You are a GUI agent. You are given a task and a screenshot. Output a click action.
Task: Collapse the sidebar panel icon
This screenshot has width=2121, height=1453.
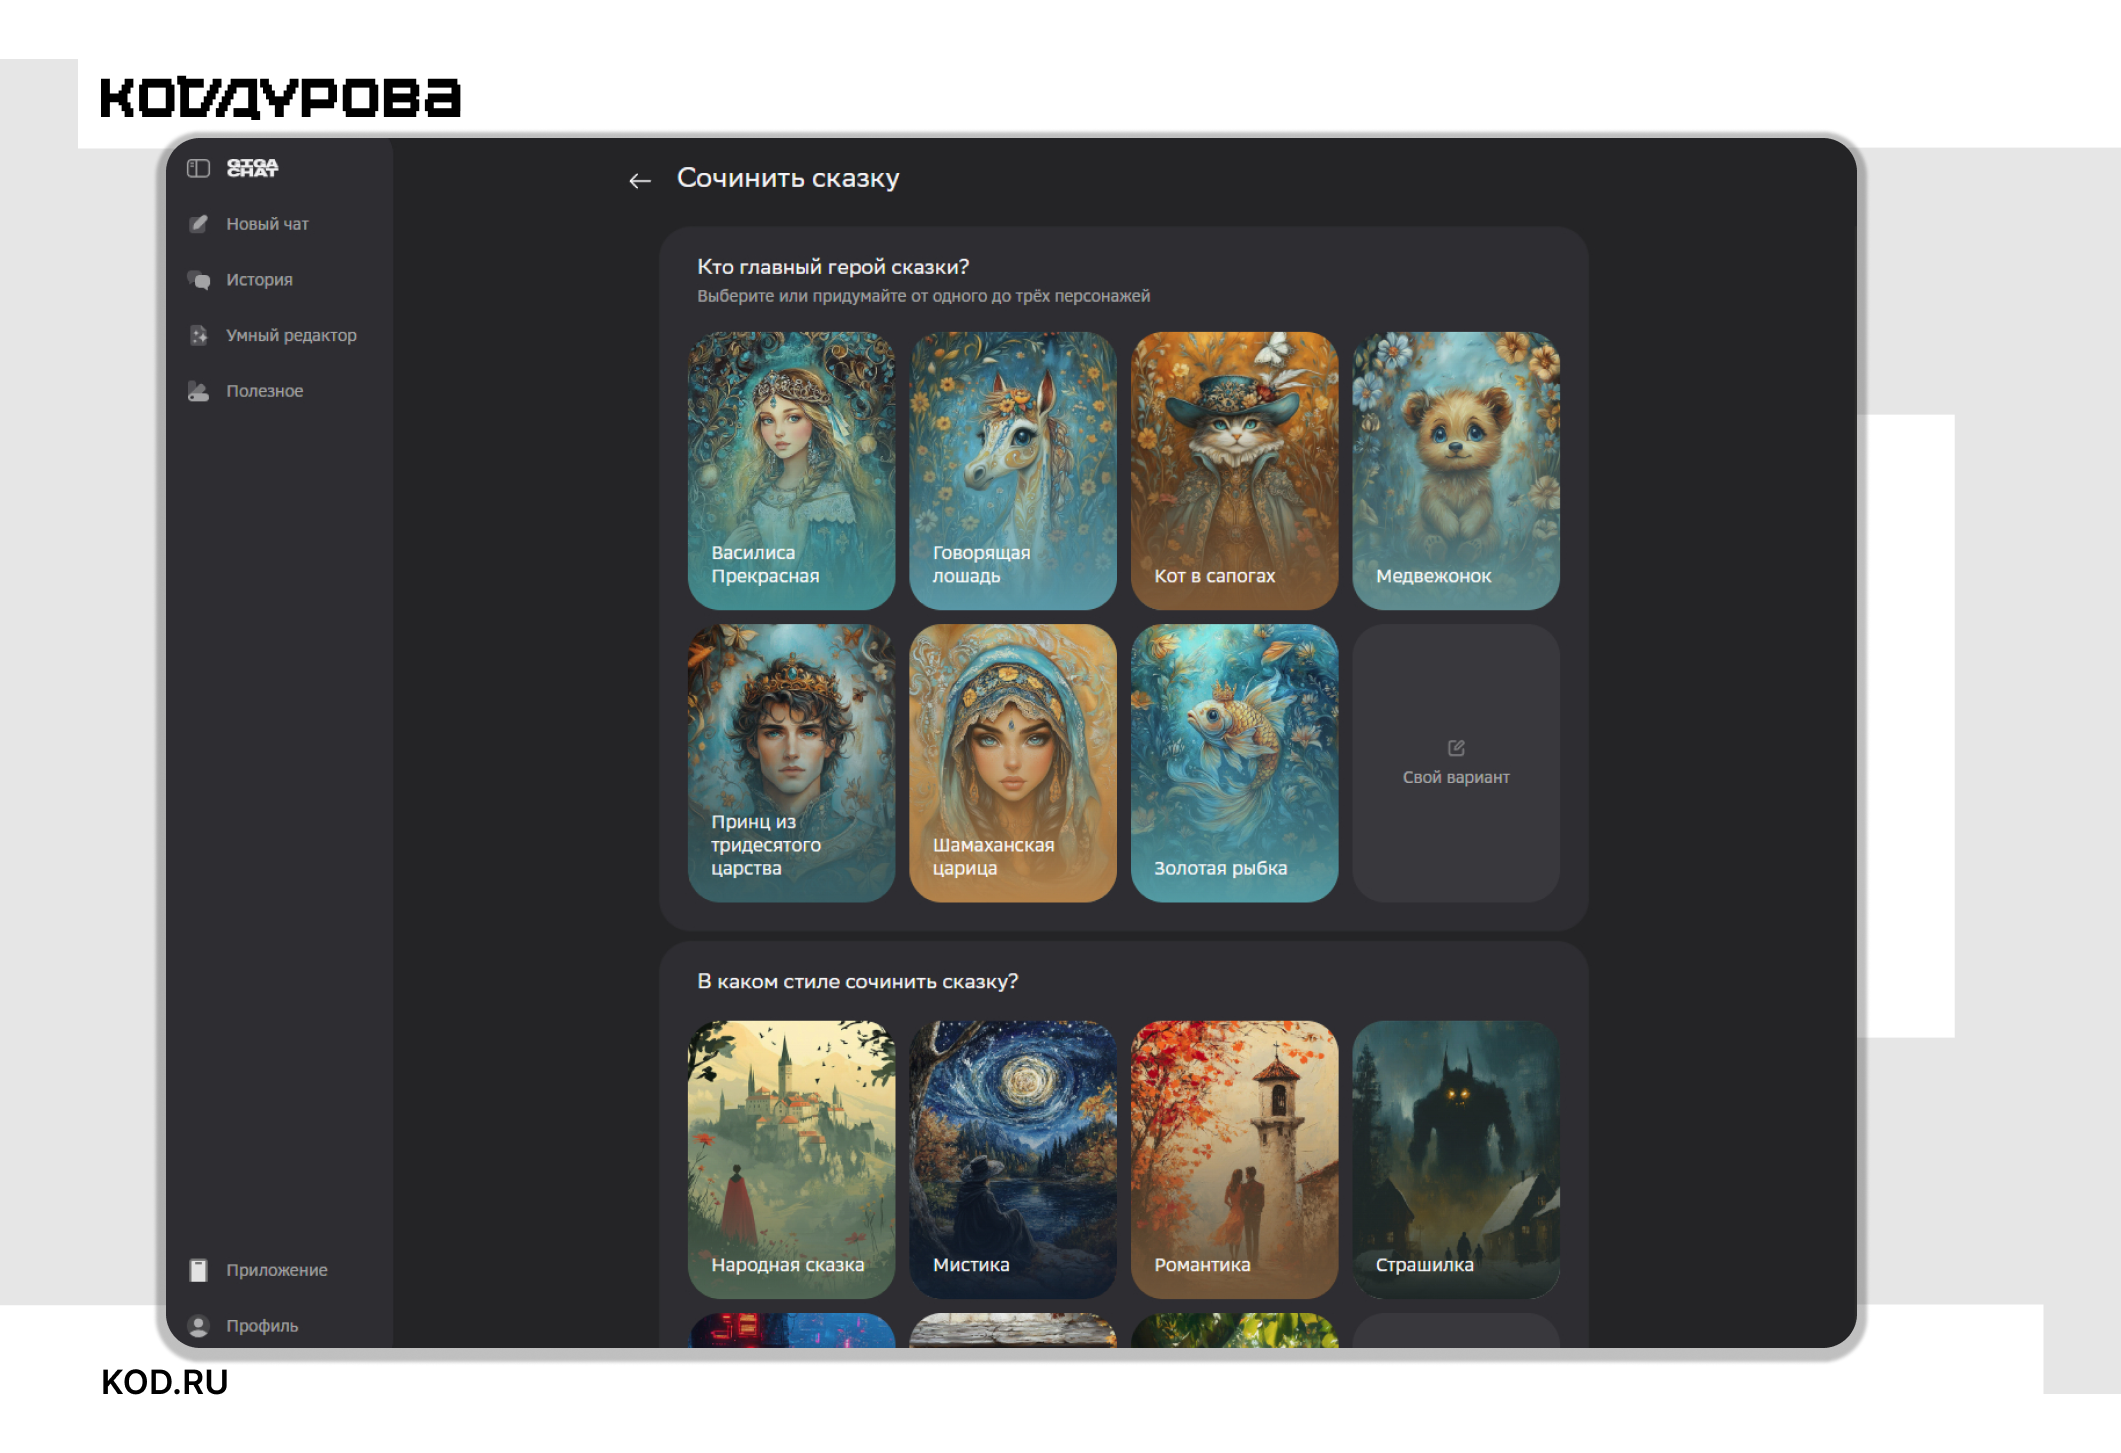[x=198, y=168]
